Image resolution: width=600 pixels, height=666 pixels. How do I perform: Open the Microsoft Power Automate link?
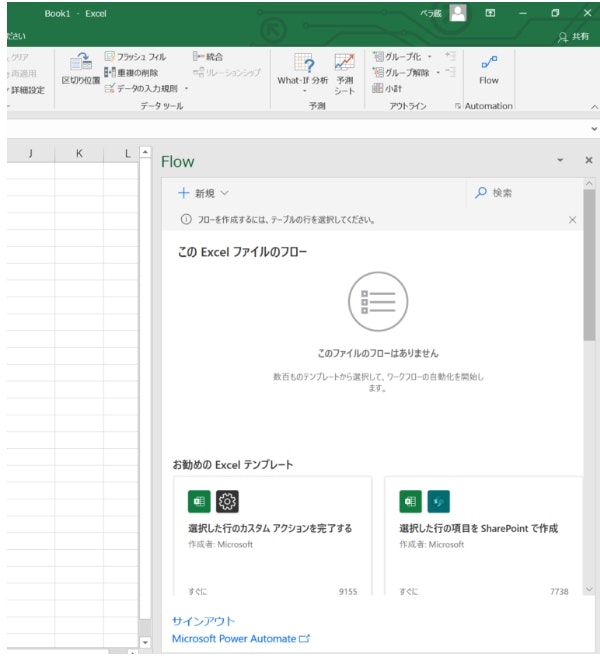pyautogui.click(x=241, y=638)
